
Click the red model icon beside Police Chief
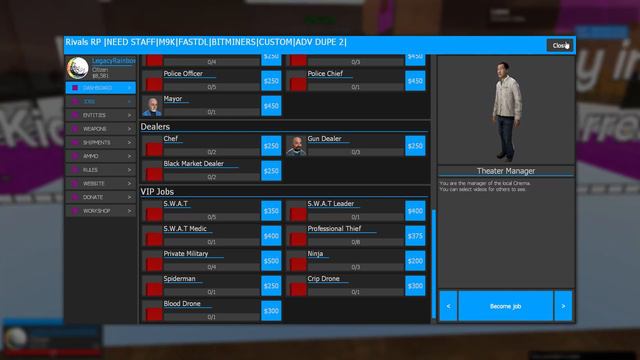(298, 84)
